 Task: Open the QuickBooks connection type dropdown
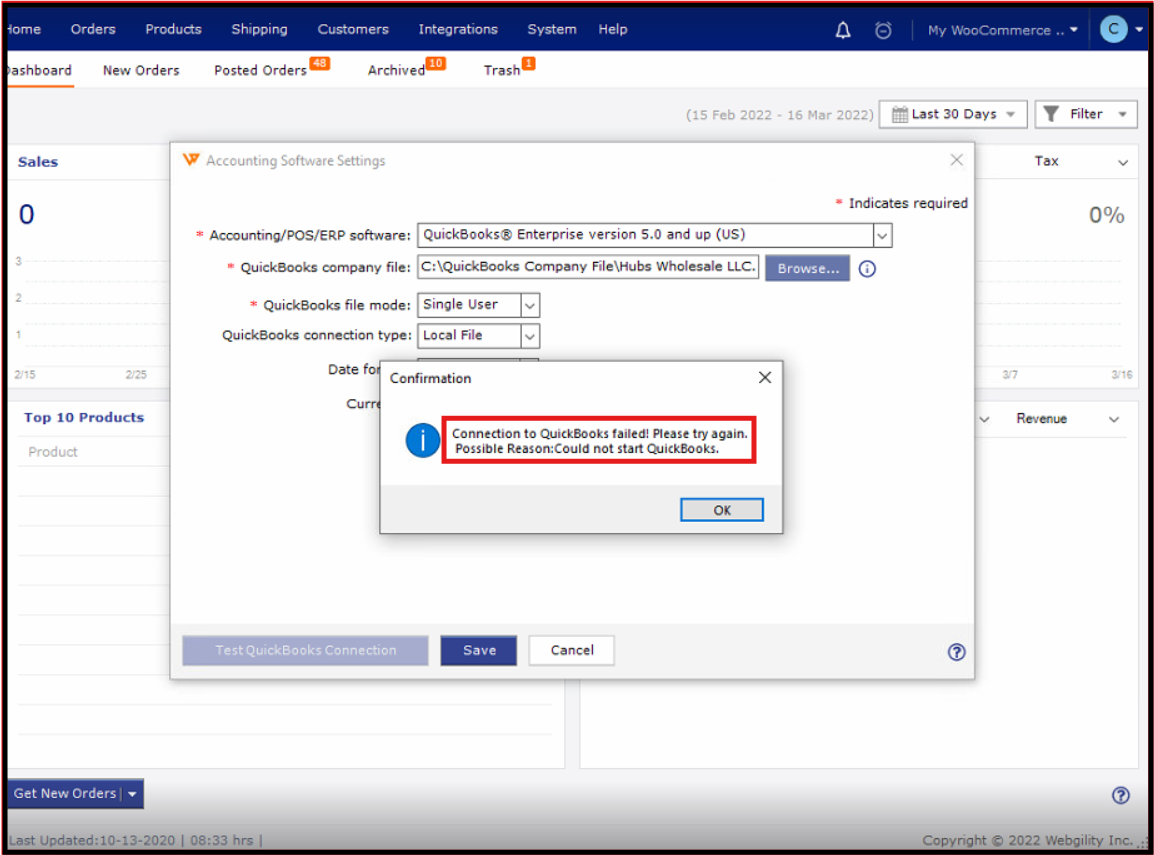coord(530,336)
